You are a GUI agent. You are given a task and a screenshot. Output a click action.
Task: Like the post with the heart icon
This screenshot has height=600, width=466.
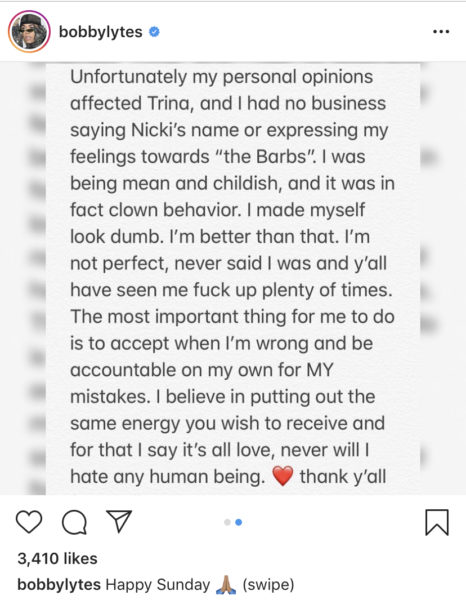pyautogui.click(x=29, y=522)
